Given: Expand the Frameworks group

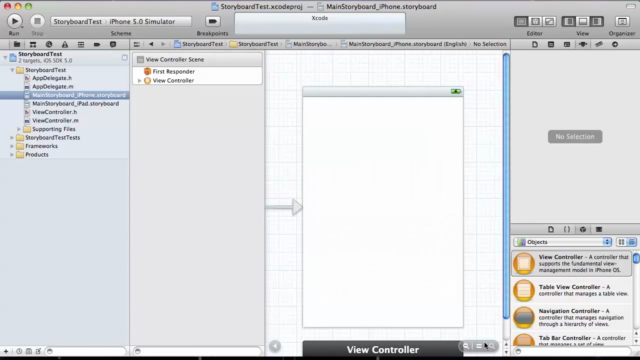Looking at the screenshot, I should [x=12, y=146].
